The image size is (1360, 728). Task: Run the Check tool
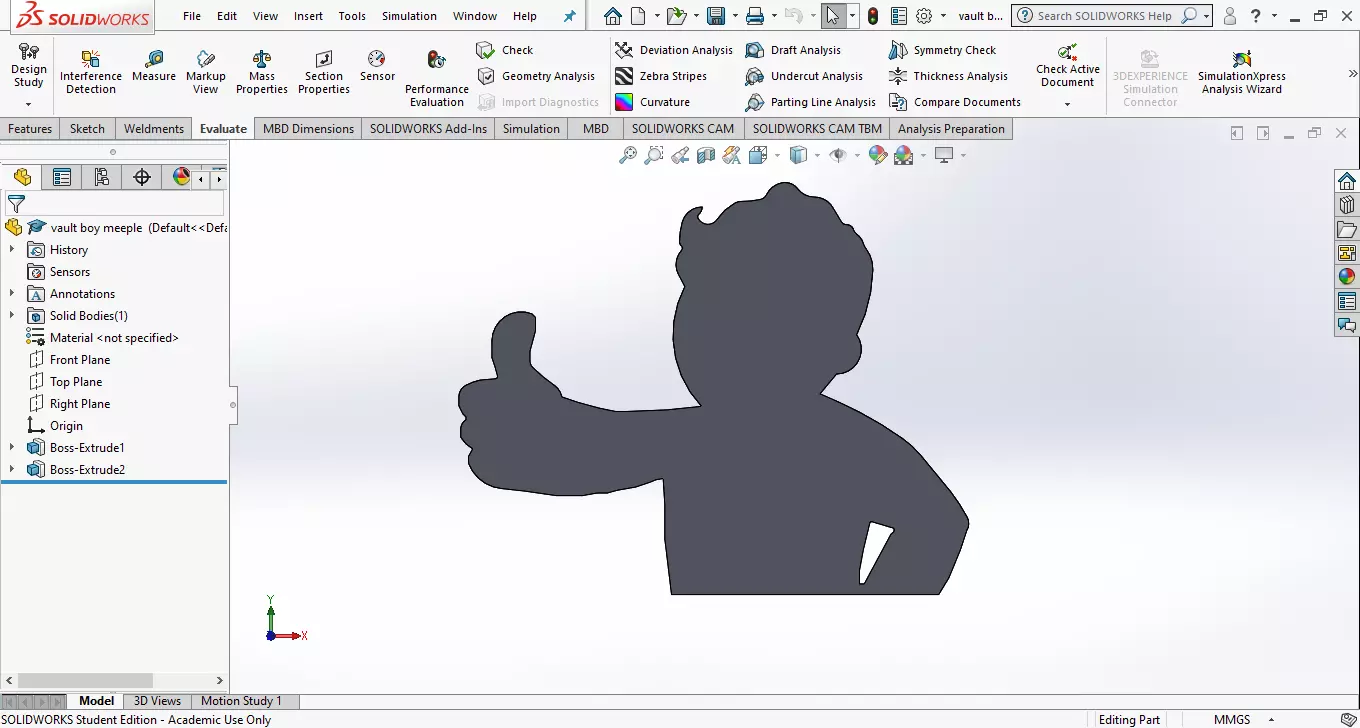pyautogui.click(x=505, y=50)
